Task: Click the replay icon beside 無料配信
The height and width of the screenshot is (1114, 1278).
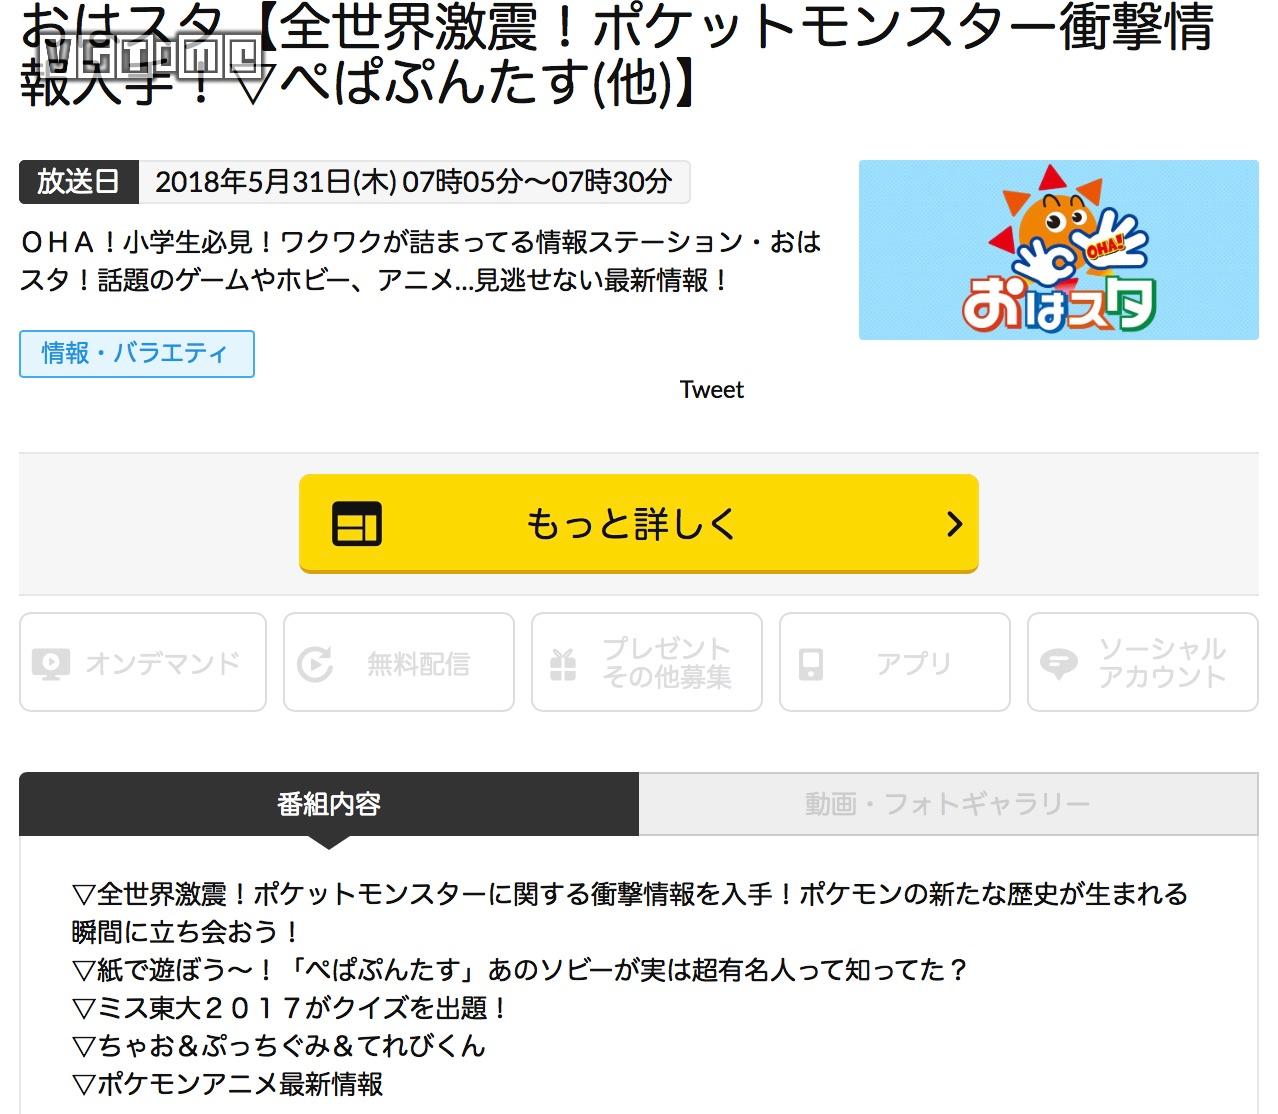Action: [x=315, y=664]
